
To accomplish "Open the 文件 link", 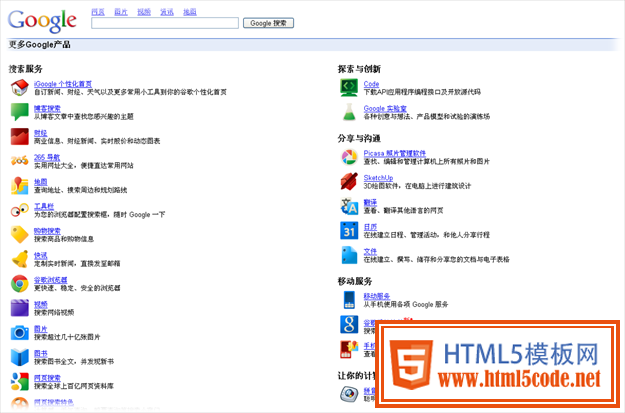I will coord(370,252).
